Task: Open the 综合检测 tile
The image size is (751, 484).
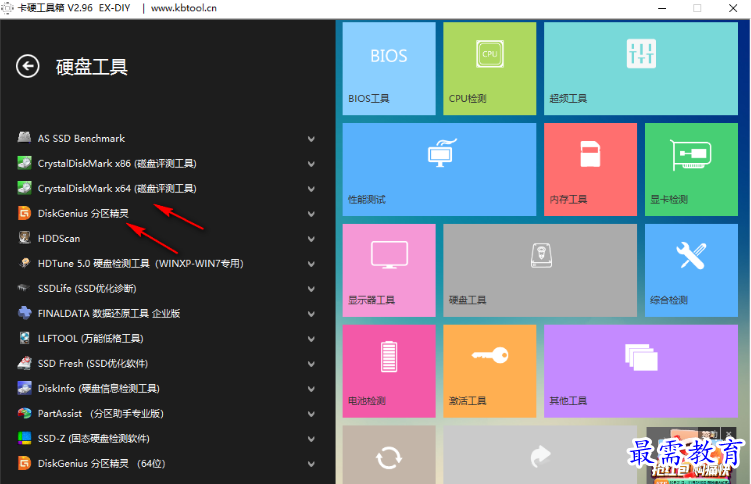Action: [692, 270]
